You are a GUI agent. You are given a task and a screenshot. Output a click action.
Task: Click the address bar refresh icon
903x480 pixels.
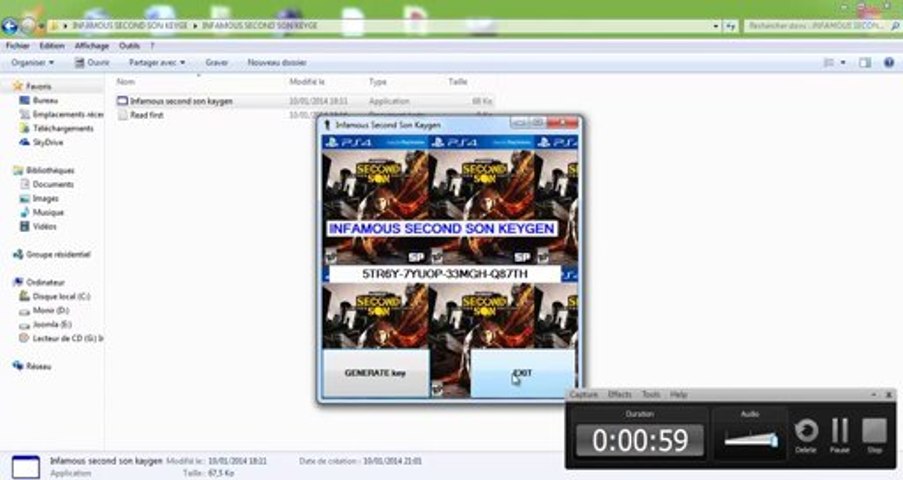click(730, 26)
